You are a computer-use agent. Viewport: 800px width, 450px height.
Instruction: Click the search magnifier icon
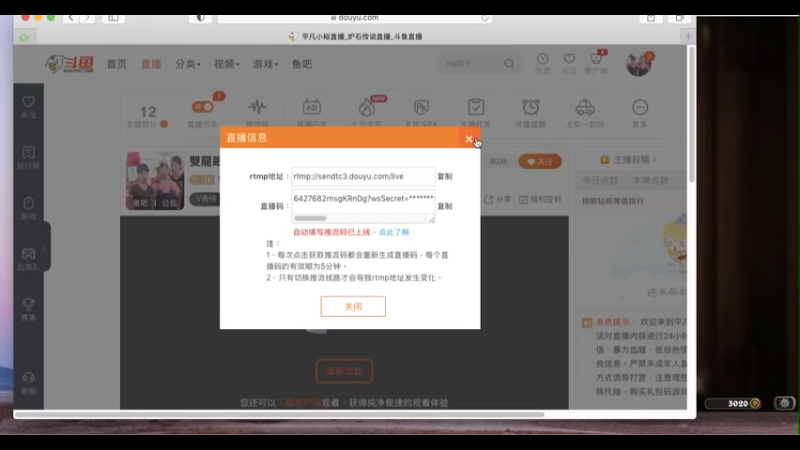click(509, 64)
